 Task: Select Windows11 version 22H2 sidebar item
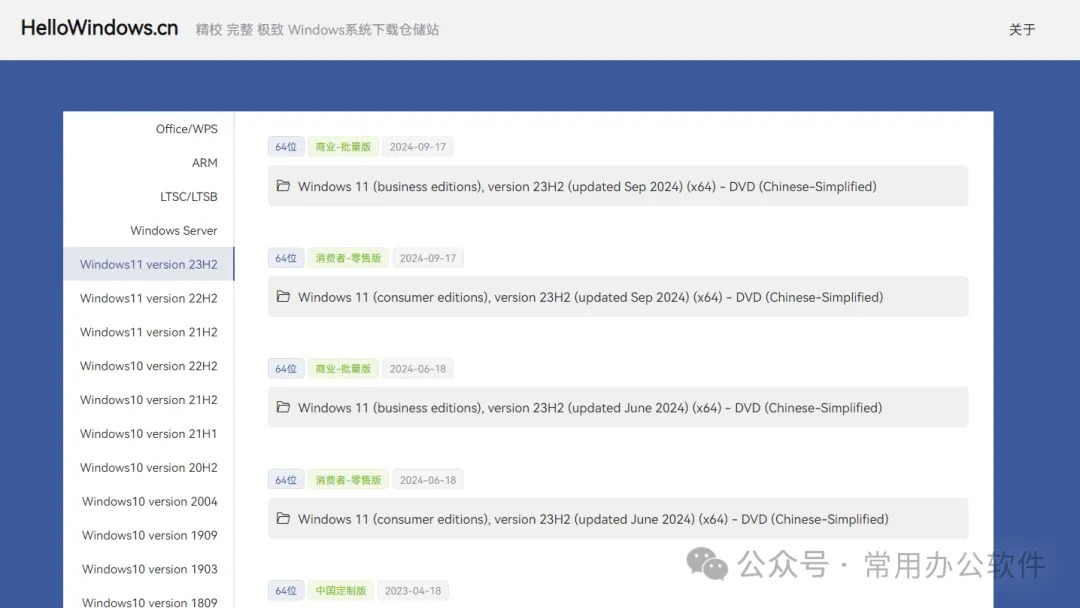pyautogui.click(x=148, y=297)
